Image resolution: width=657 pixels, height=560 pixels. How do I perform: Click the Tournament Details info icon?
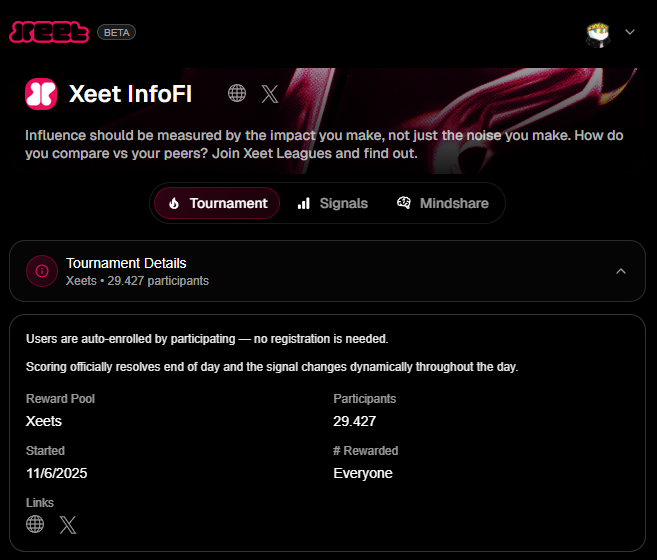pos(42,271)
